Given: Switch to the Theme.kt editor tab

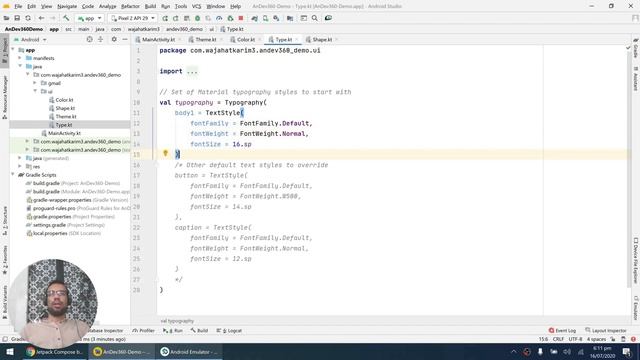Looking at the screenshot, I should 205,40.
